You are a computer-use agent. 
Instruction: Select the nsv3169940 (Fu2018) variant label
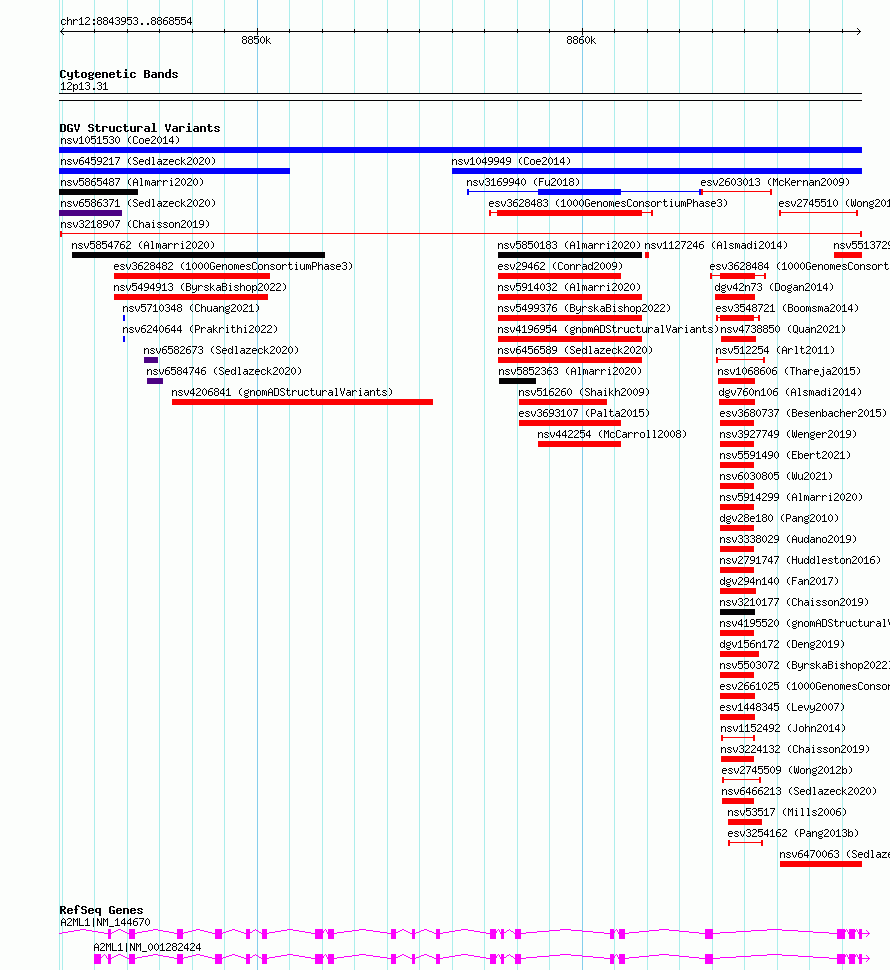[x=523, y=182]
